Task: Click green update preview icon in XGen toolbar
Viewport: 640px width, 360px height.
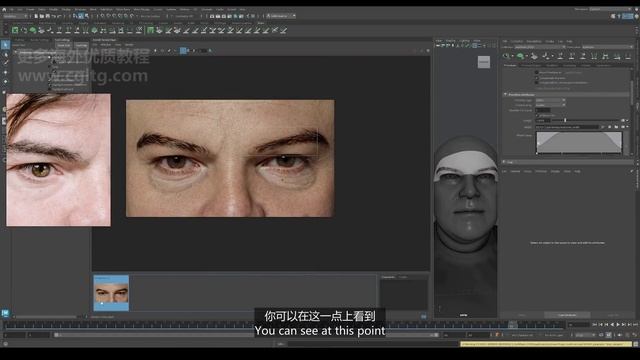Action: (520, 56)
